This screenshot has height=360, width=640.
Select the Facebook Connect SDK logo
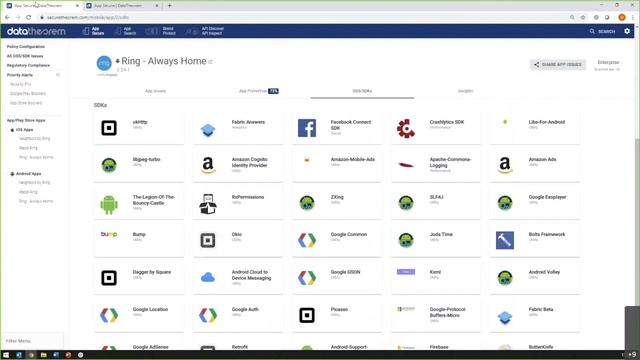pyautogui.click(x=307, y=128)
